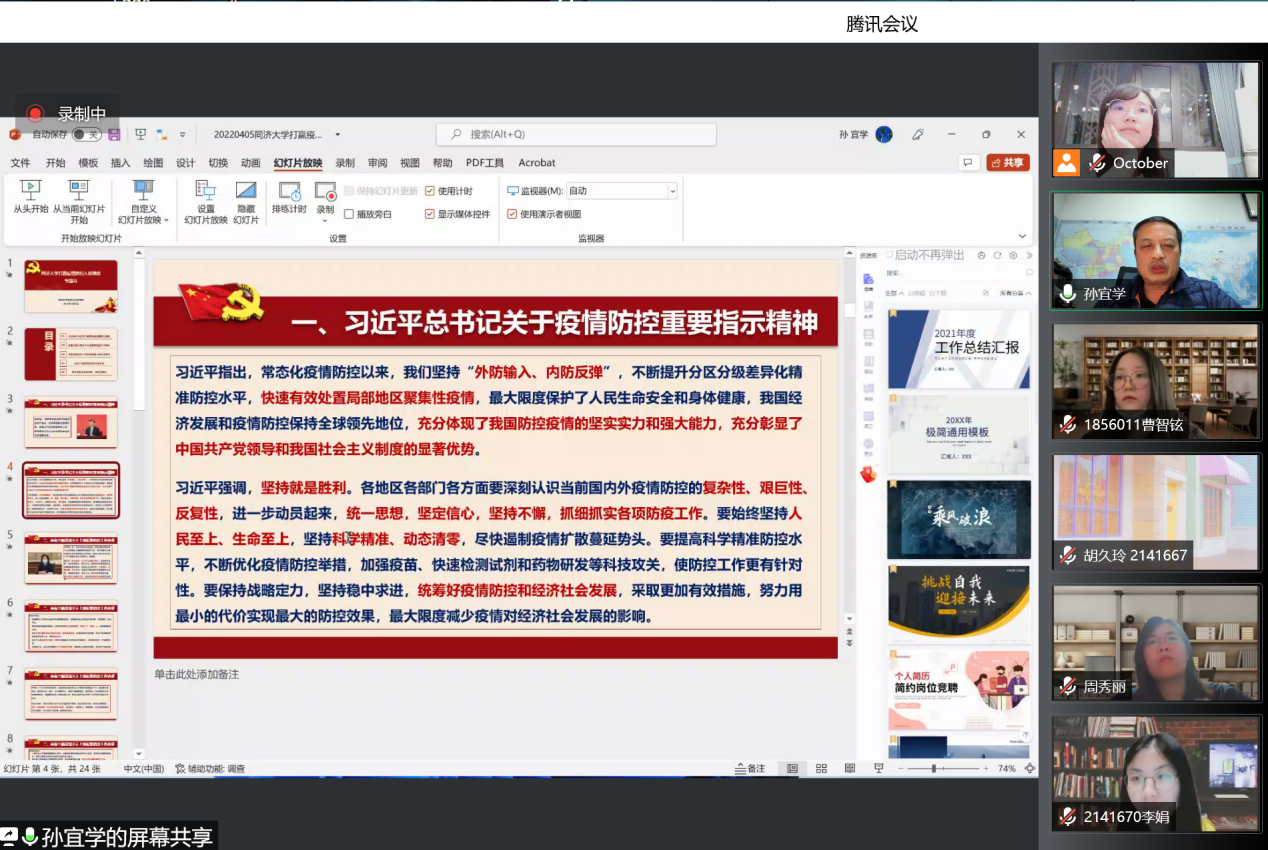Image resolution: width=1268 pixels, height=850 pixels.
Task: Click the zoom level 74% value
Action: pos(1007,769)
